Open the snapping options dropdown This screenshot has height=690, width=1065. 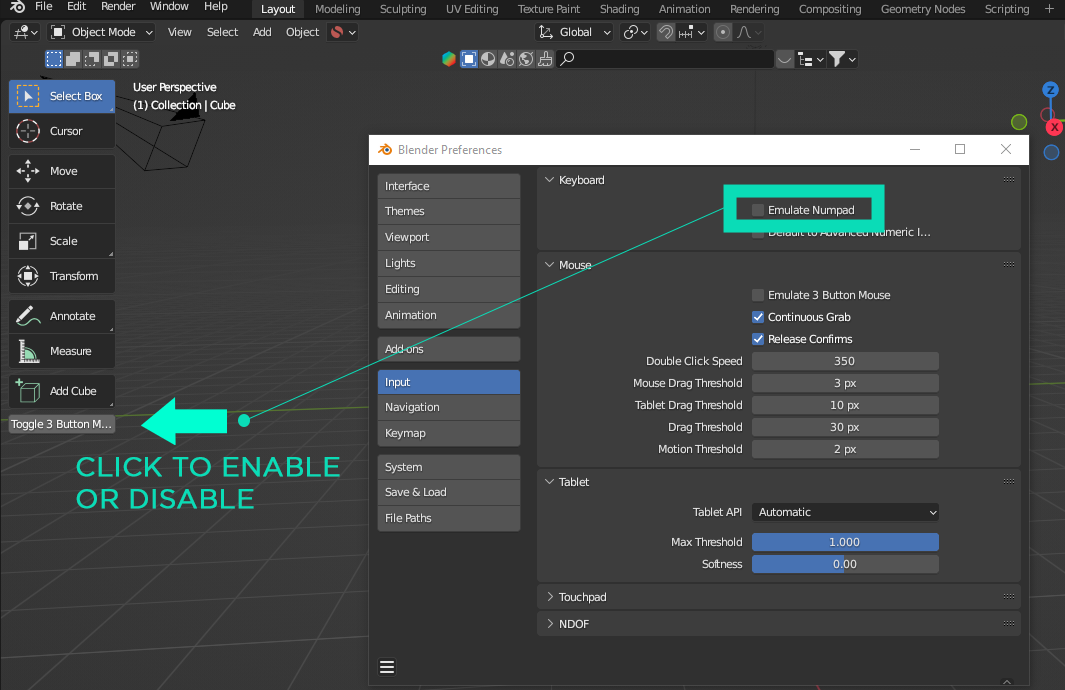(692, 32)
